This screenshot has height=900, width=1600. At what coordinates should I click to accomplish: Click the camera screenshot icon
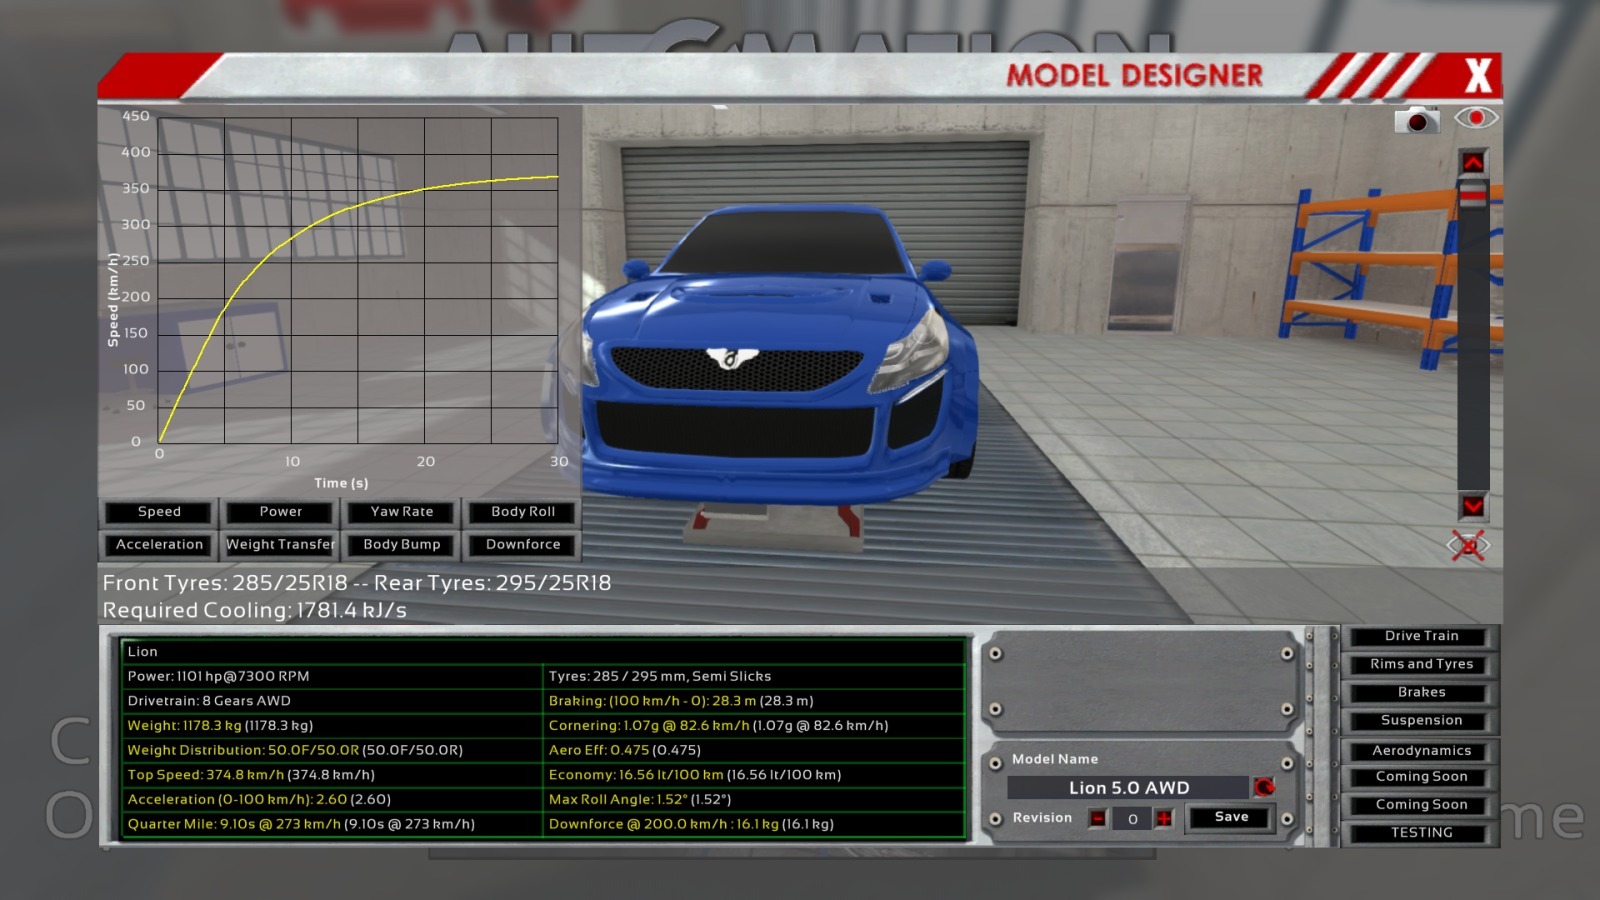pyautogui.click(x=1416, y=120)
